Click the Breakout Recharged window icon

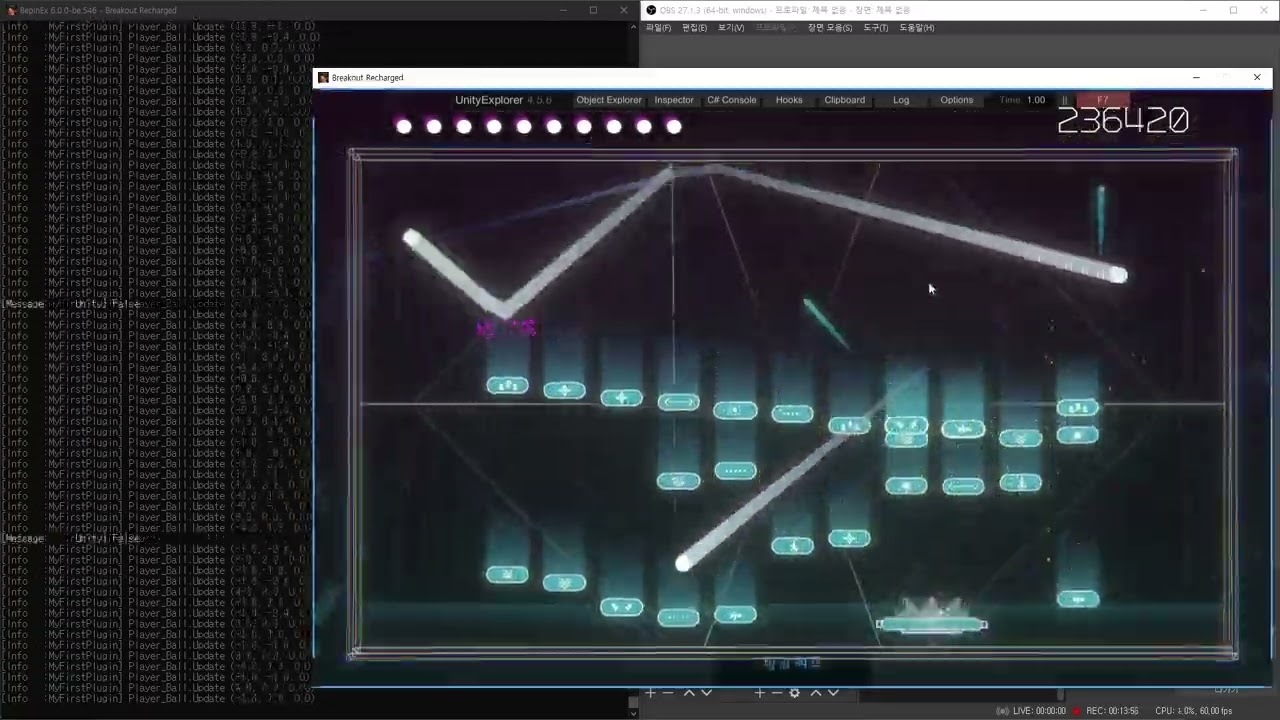tap(323, 78)
